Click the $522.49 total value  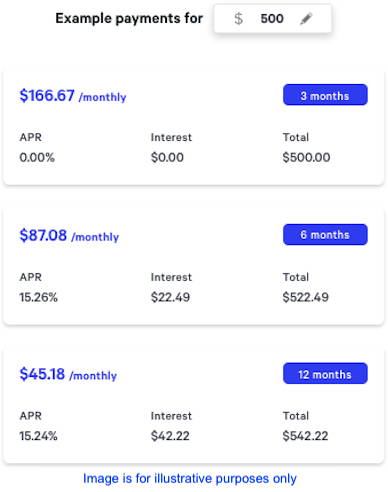coord(306,297)
